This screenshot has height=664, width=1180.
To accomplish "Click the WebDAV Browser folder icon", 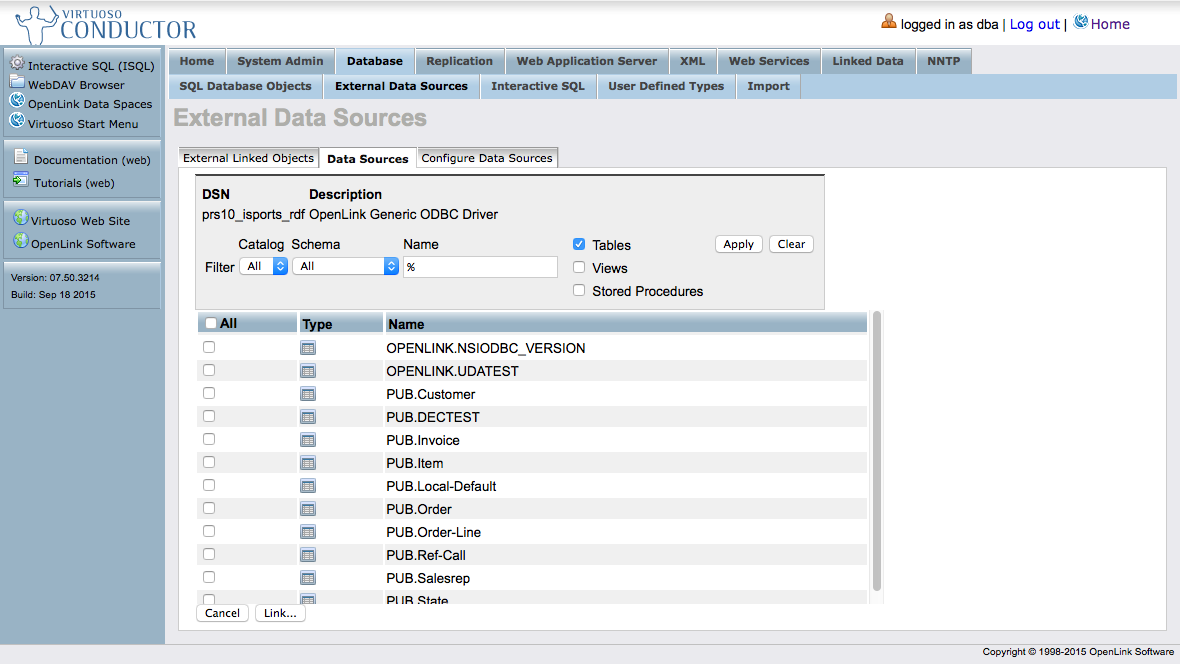I will [17, 83].
